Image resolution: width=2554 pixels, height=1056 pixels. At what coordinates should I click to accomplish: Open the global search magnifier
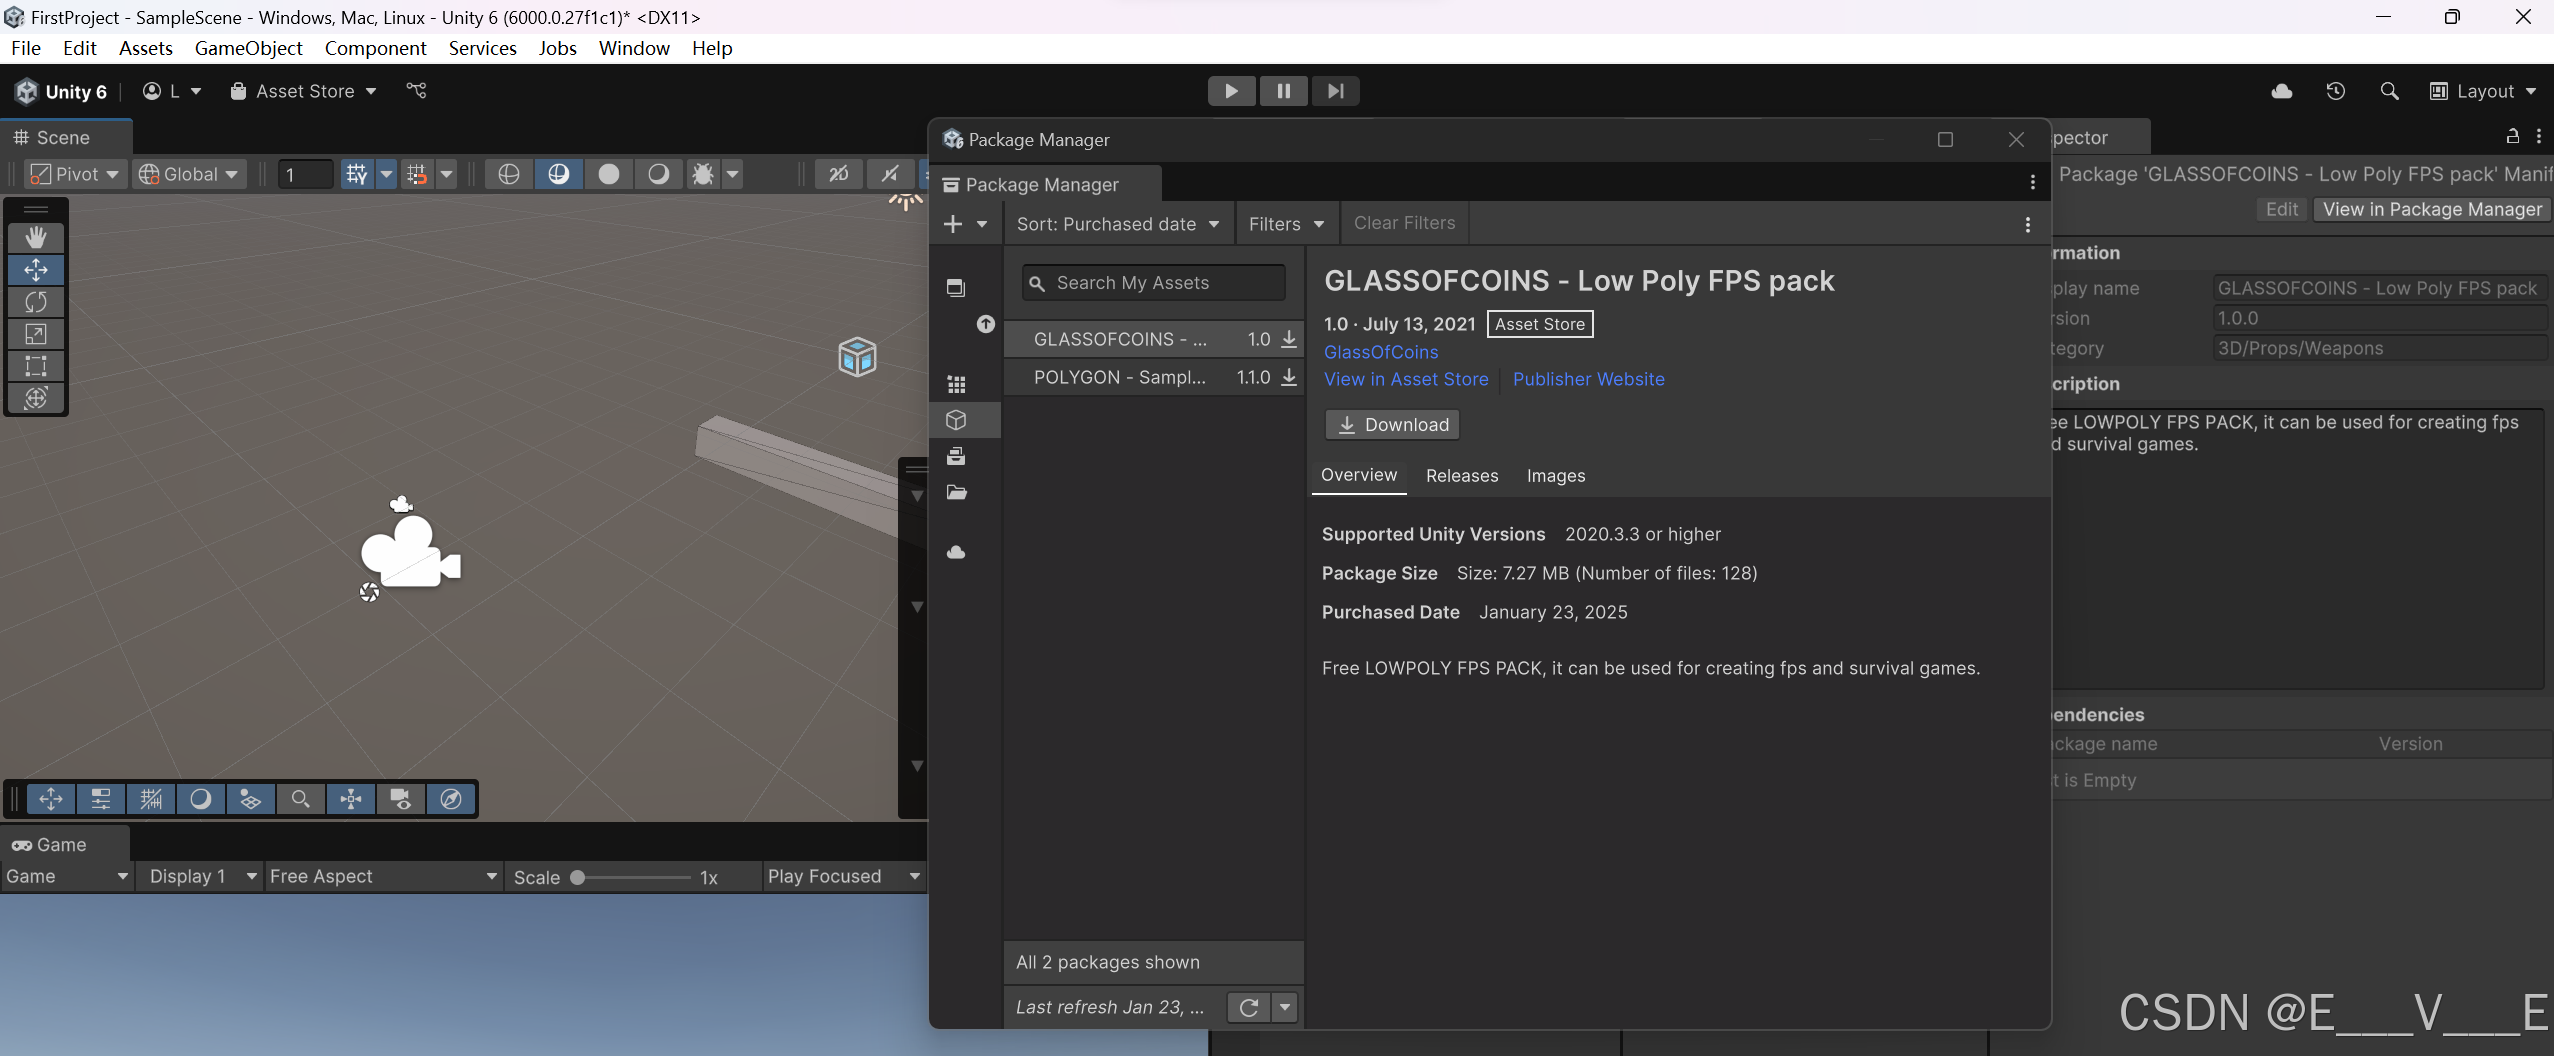point(2389,91)
